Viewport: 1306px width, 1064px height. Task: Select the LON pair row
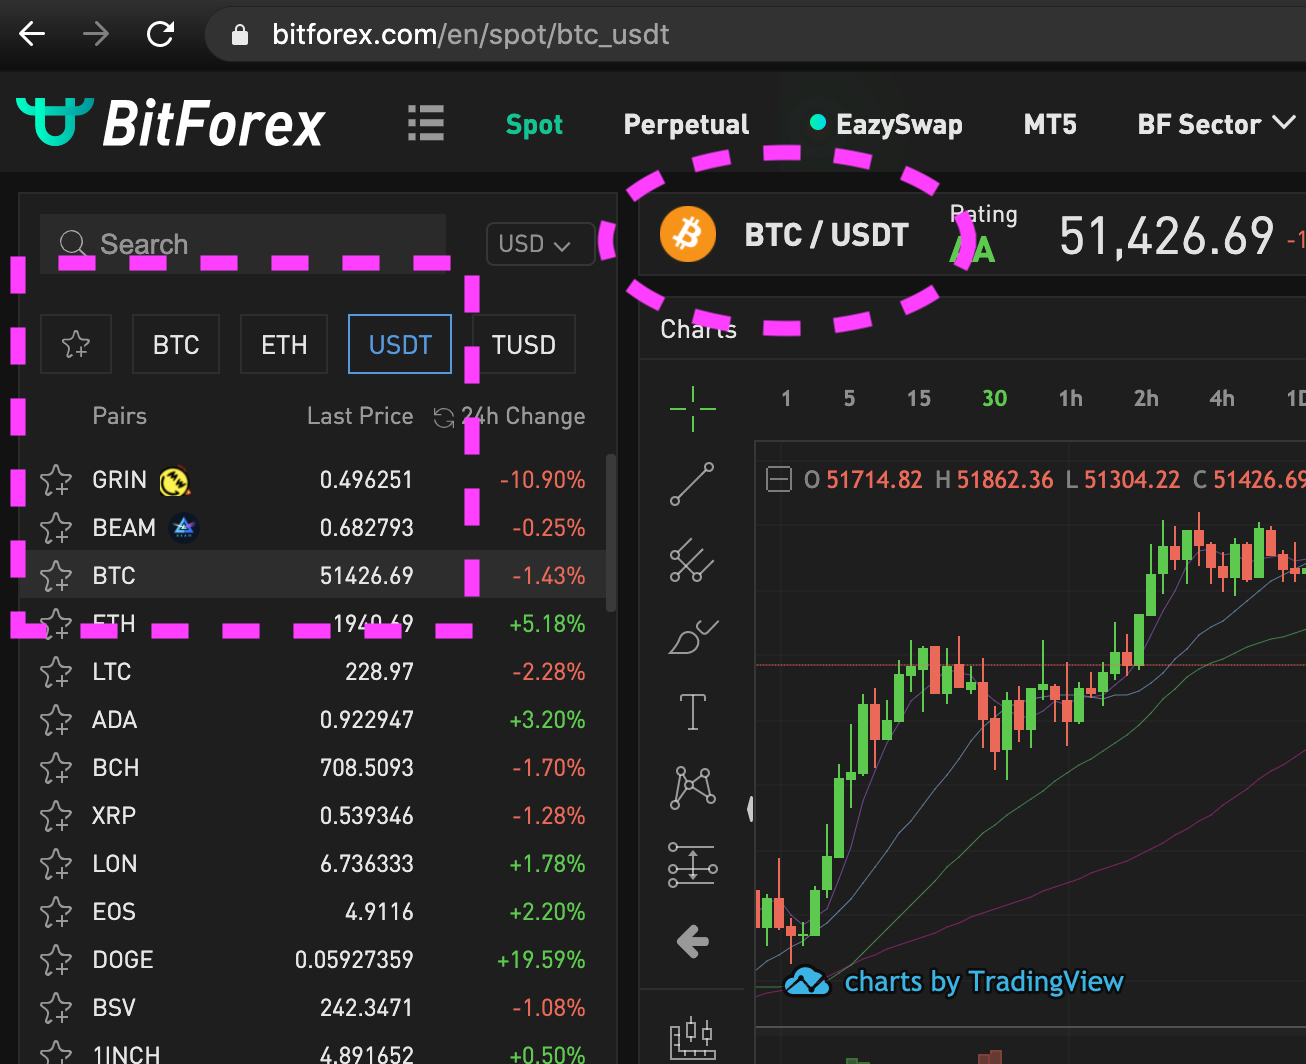point(313,864)
